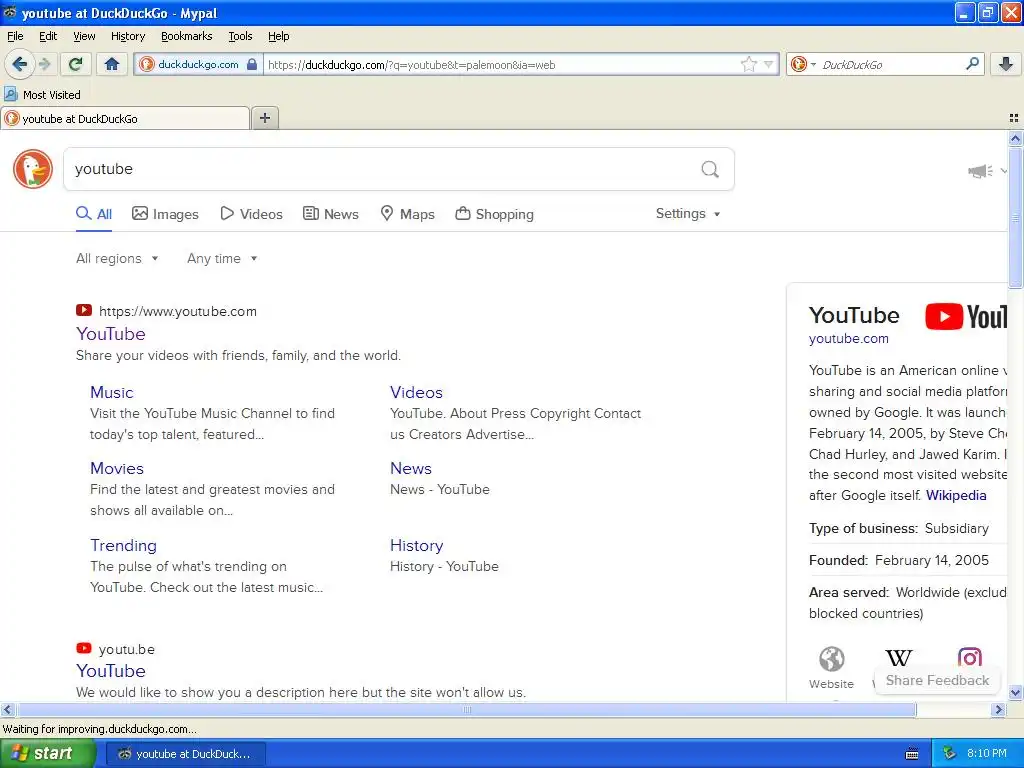Go back with the browser back arrow
1024x768 pixels.
point(20,64)
